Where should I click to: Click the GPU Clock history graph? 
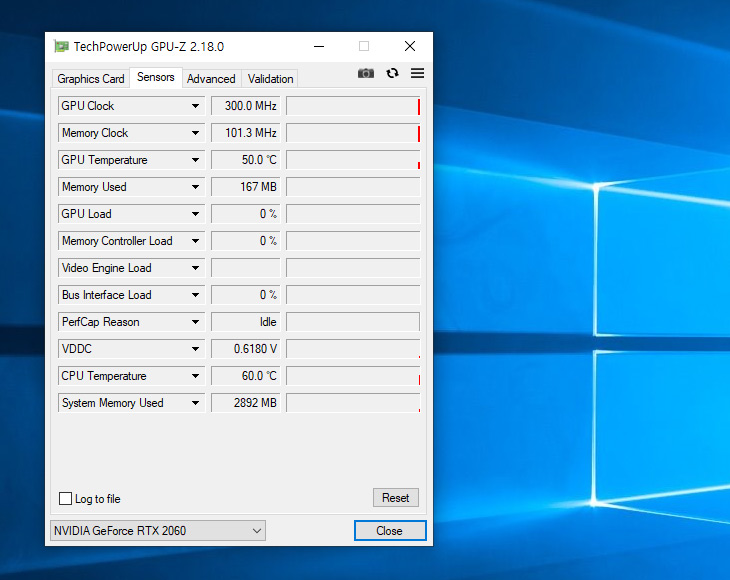tap(353, 106)
